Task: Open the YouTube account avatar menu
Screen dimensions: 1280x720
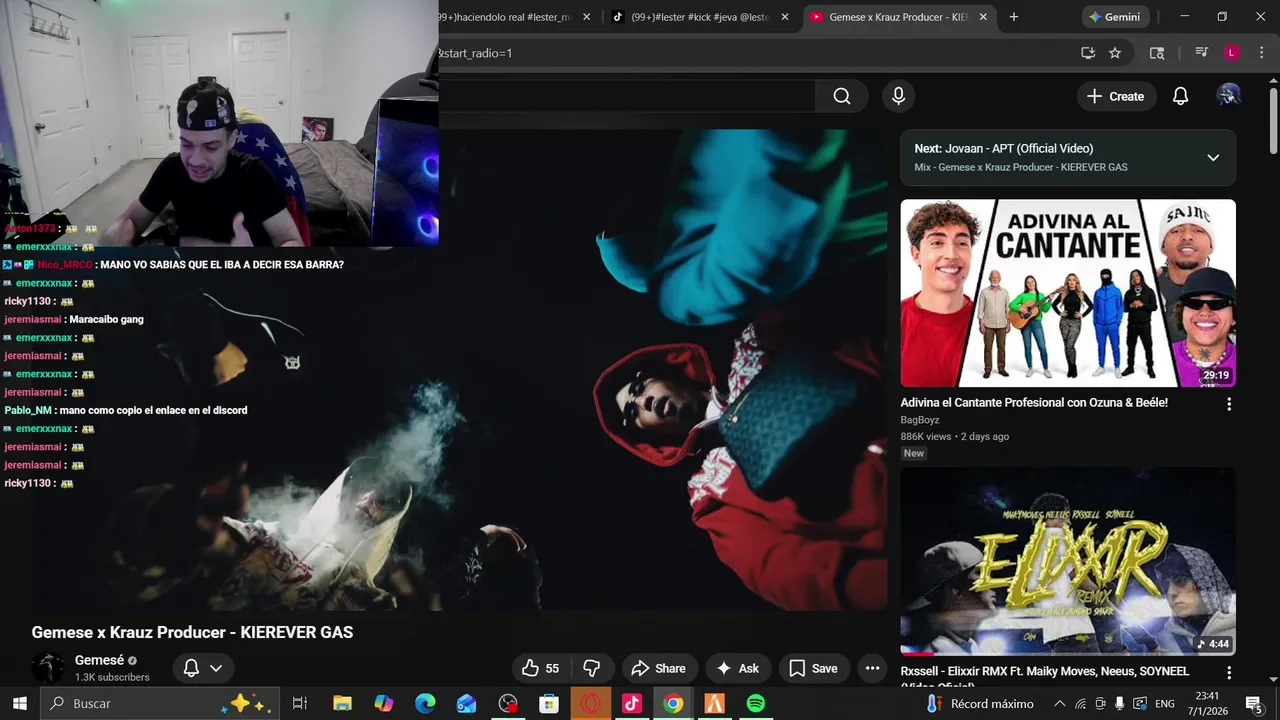Action: [x=1228, y=96]
